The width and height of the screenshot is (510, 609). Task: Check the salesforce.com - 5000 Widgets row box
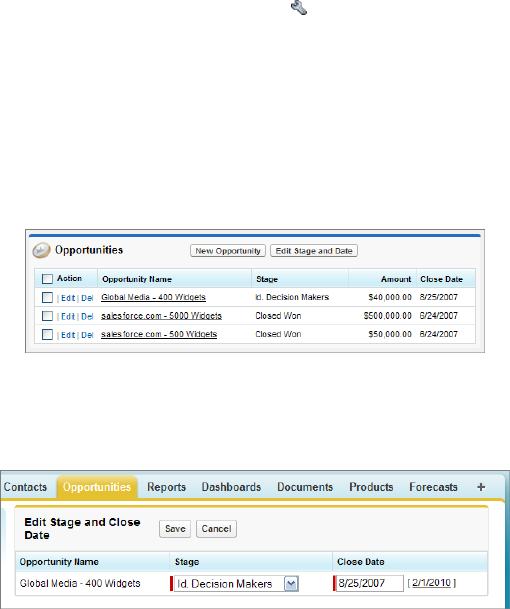47,316
